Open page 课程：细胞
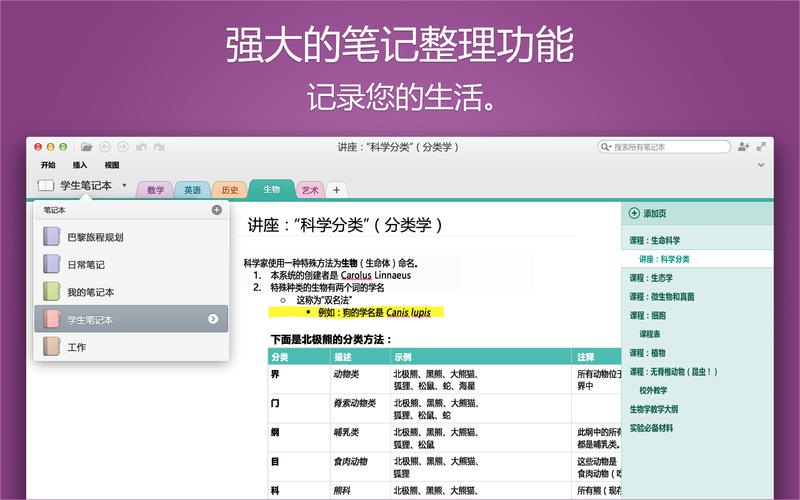The width and height of the screenshot is (800, 500). coord(697,315)
